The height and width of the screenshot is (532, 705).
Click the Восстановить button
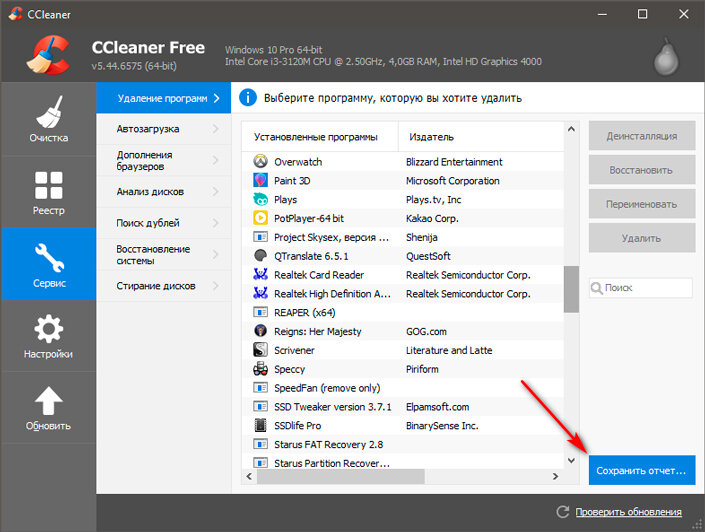click(x=642, y=170)
